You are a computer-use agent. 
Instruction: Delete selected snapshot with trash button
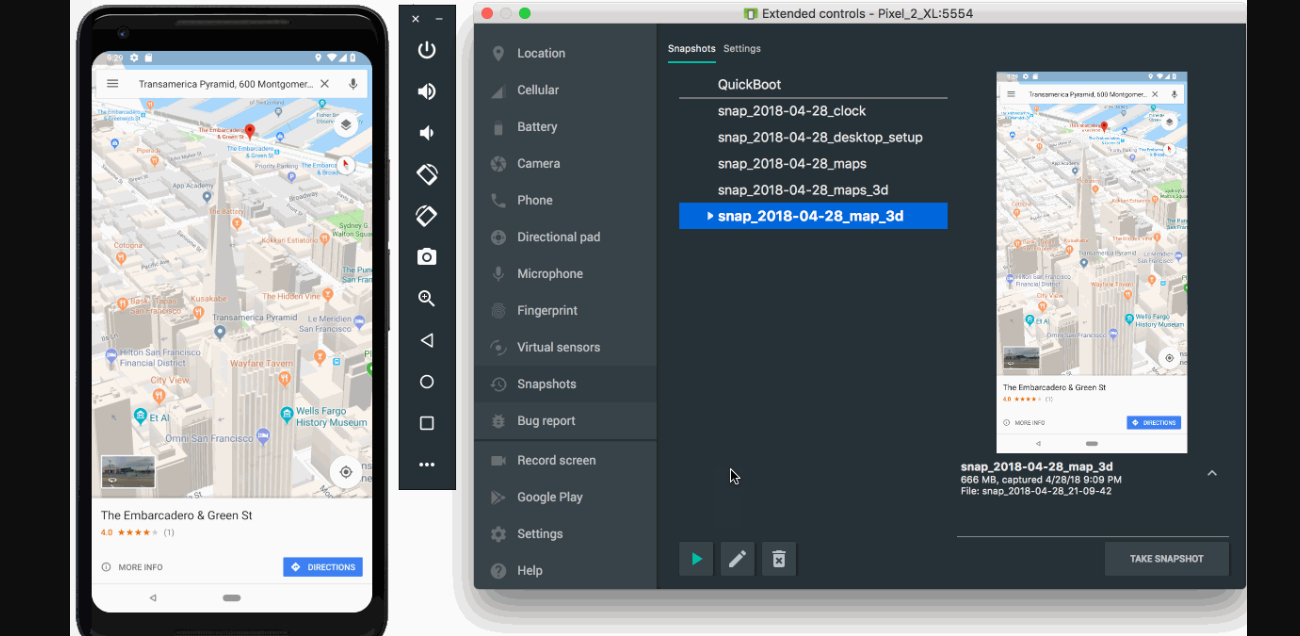tap(779, 559)
